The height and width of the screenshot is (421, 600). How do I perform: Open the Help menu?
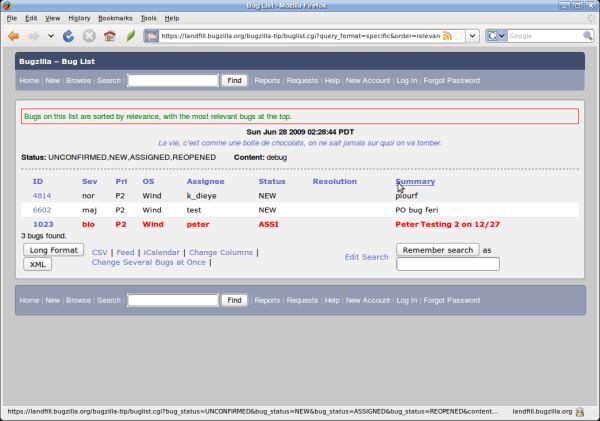[x=172, y=18]
